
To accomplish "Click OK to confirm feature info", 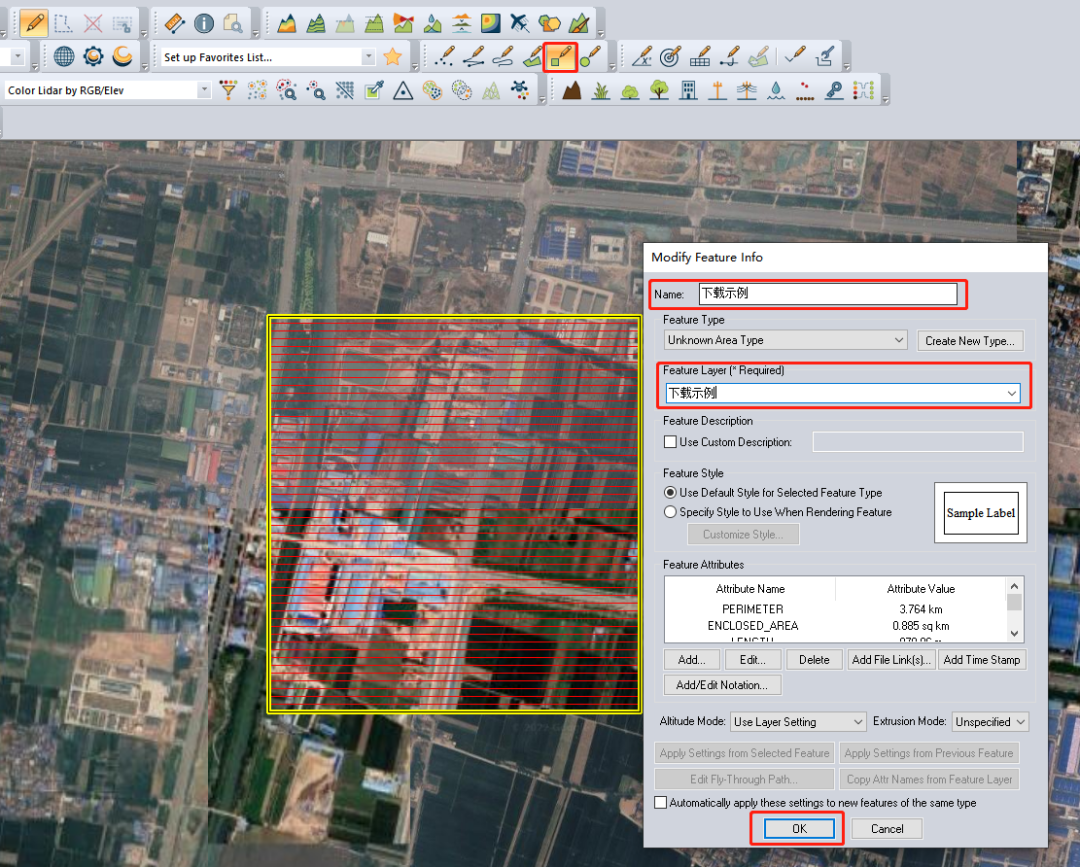I will 799,829.
